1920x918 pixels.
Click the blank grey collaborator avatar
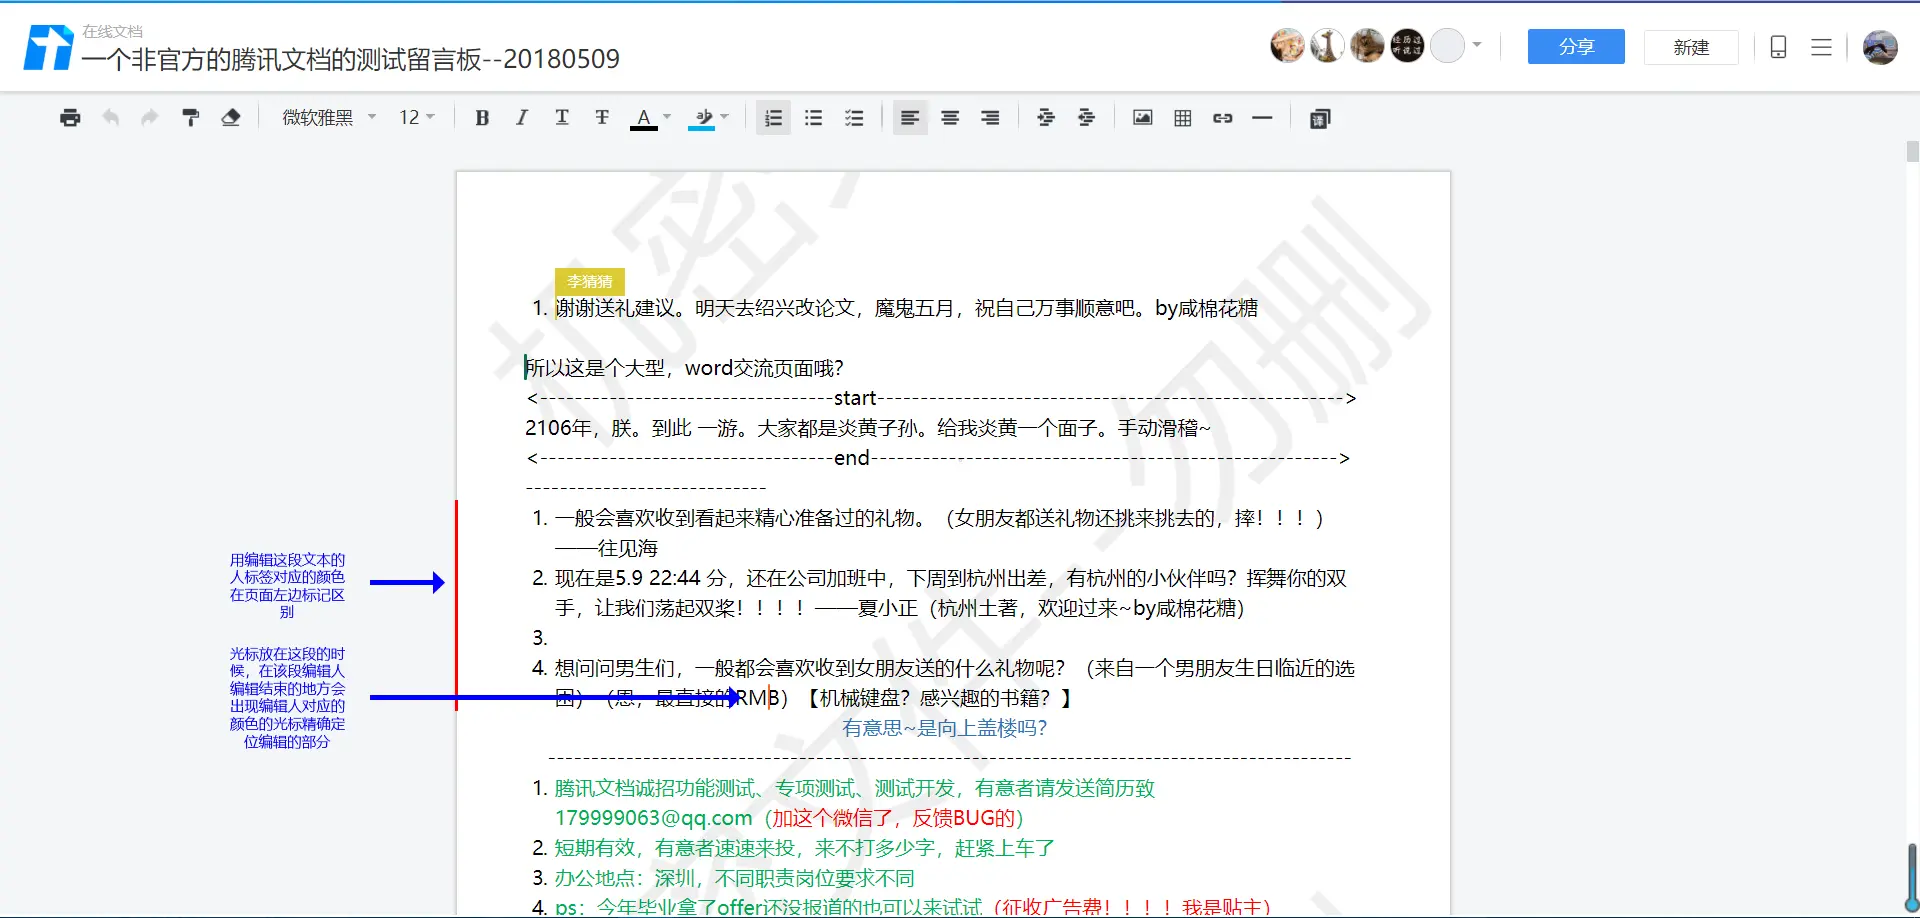(x=1447, y=45)
